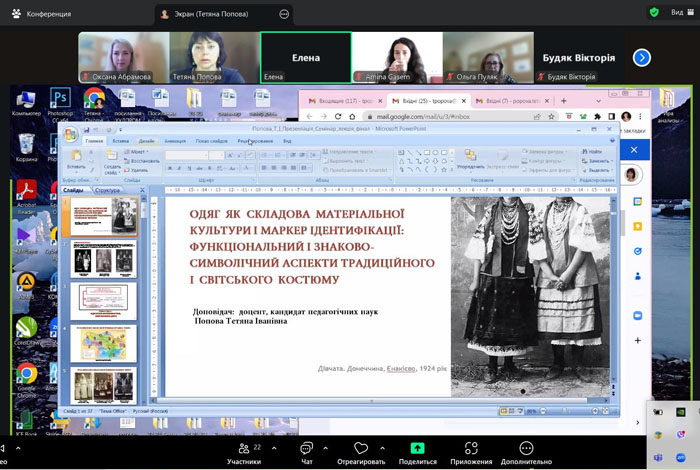Image resolution: width=700 pixels, height=470 pixels.
Task: Open the Участники participants panel
Action: coord(243,449)
